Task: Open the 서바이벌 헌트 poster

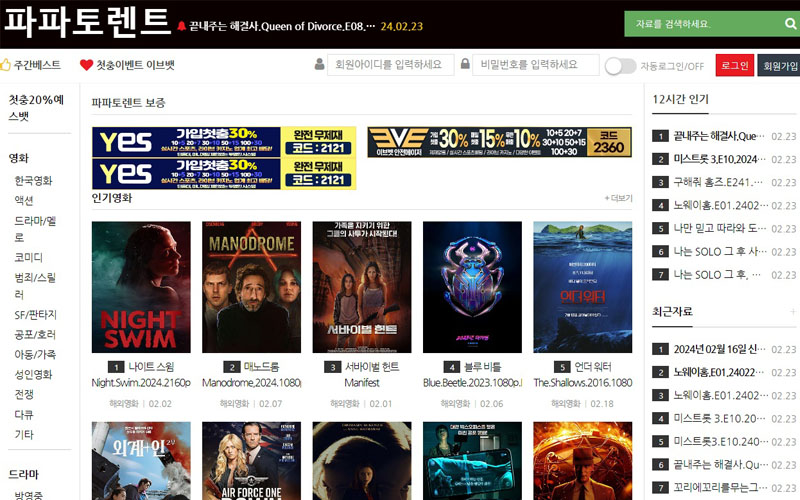Action: tap(362, 287)
